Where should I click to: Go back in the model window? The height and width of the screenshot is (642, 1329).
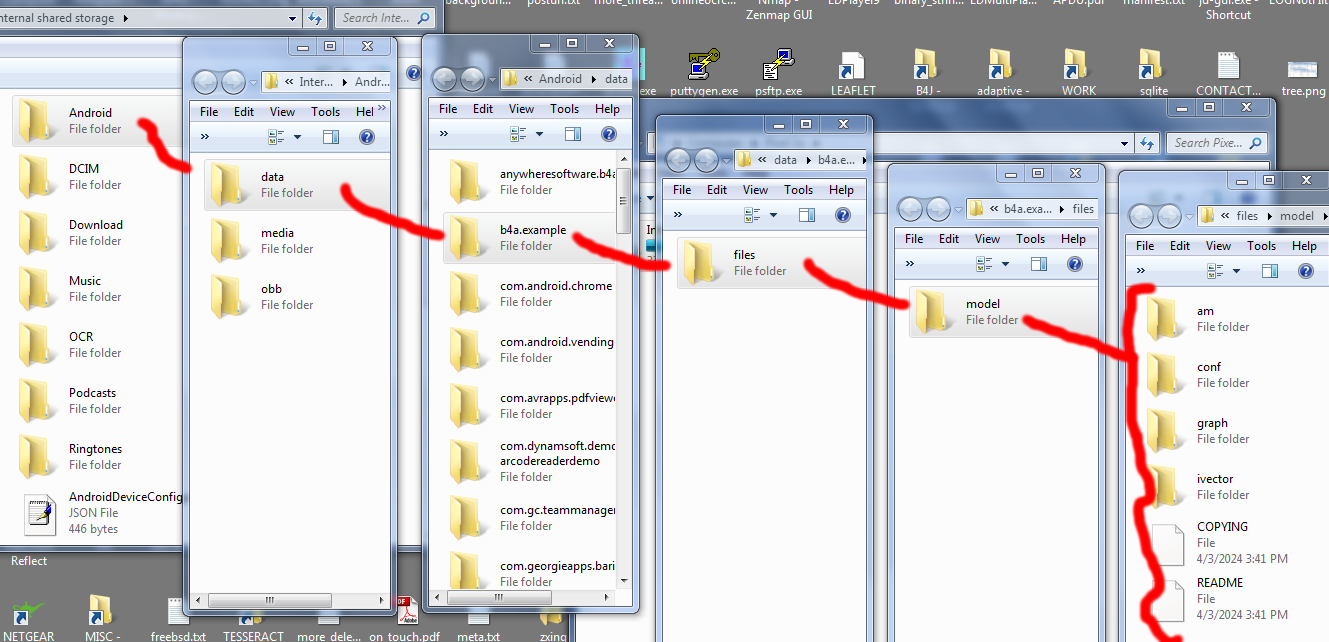1142,215
